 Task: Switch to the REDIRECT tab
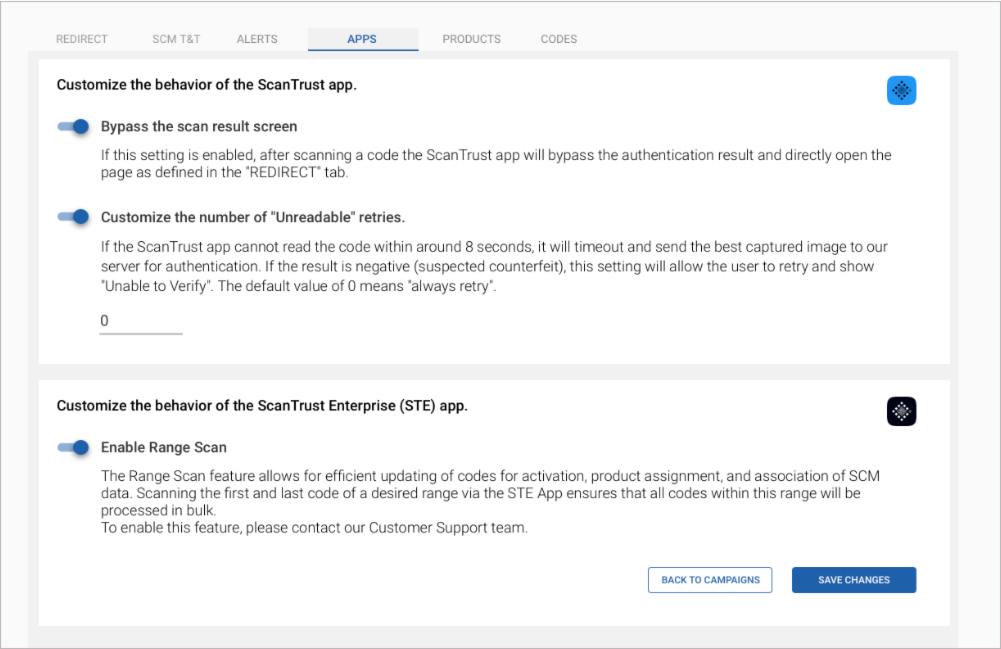pos(82,39)
